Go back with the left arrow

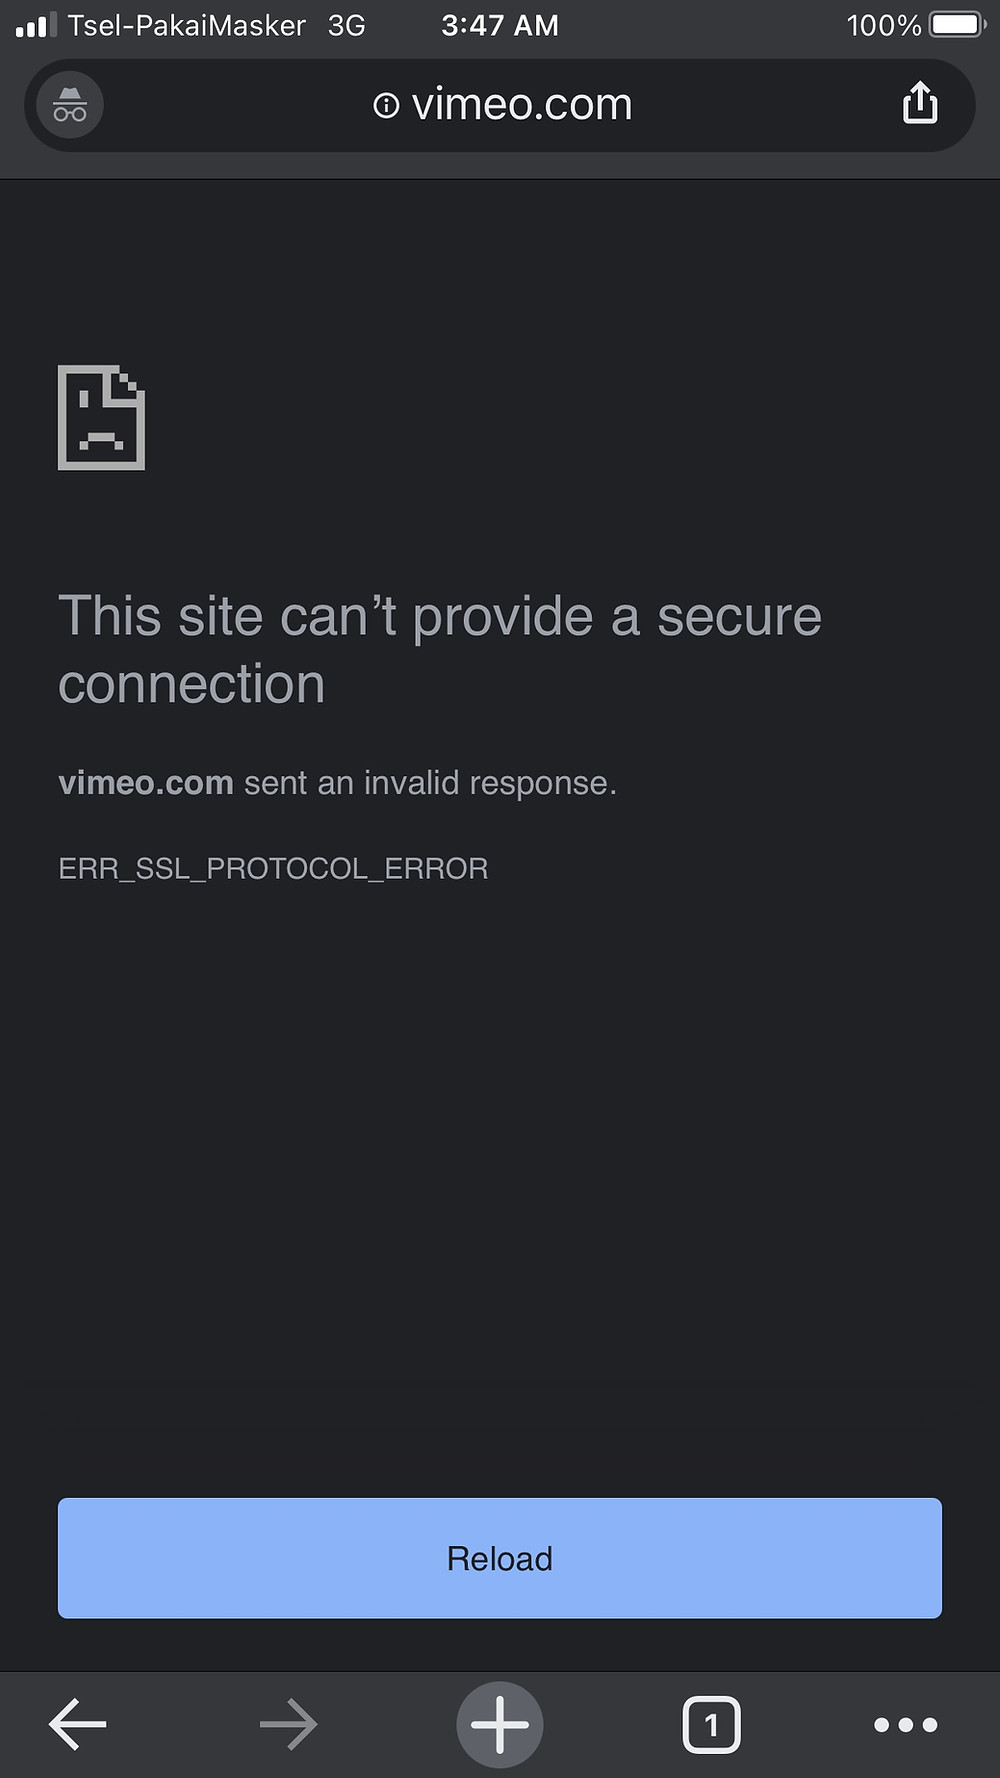78,1724
